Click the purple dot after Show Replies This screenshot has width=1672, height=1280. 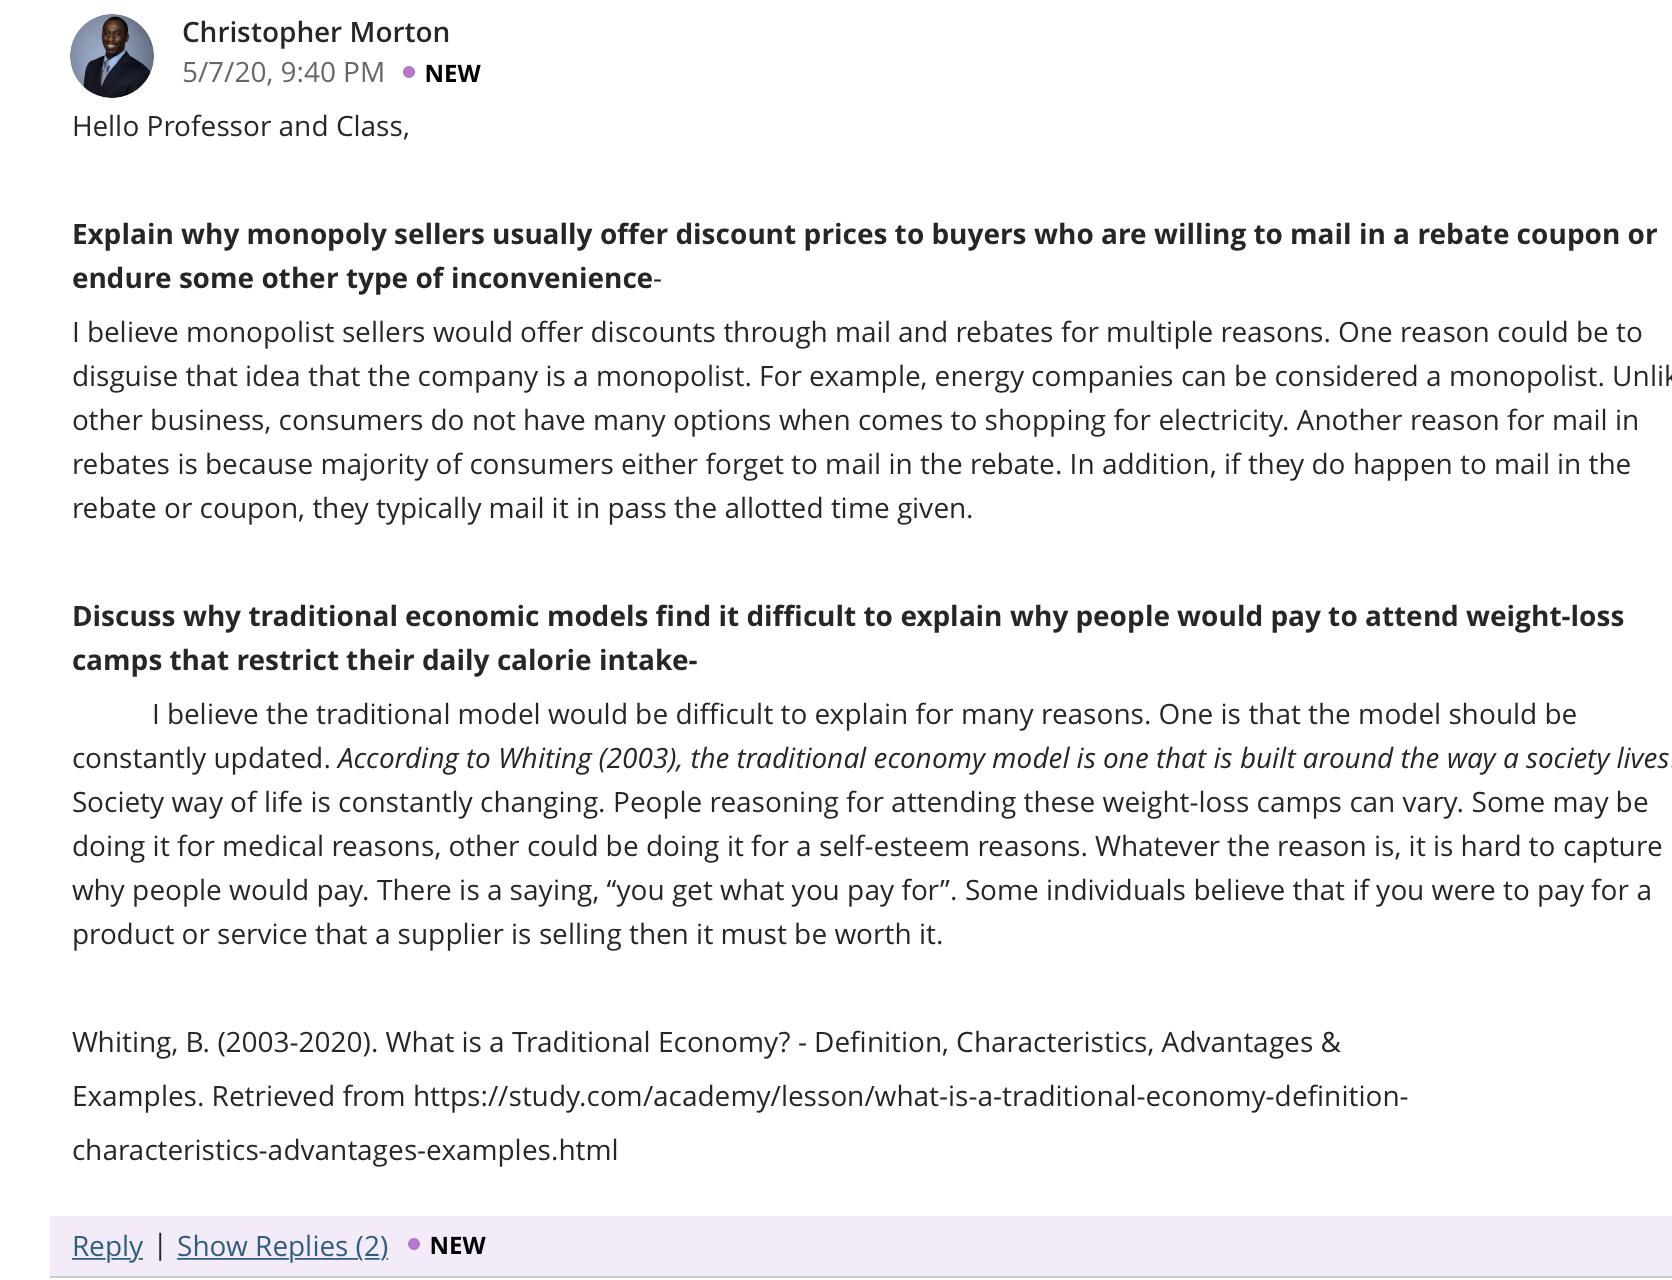(414, 1245)
